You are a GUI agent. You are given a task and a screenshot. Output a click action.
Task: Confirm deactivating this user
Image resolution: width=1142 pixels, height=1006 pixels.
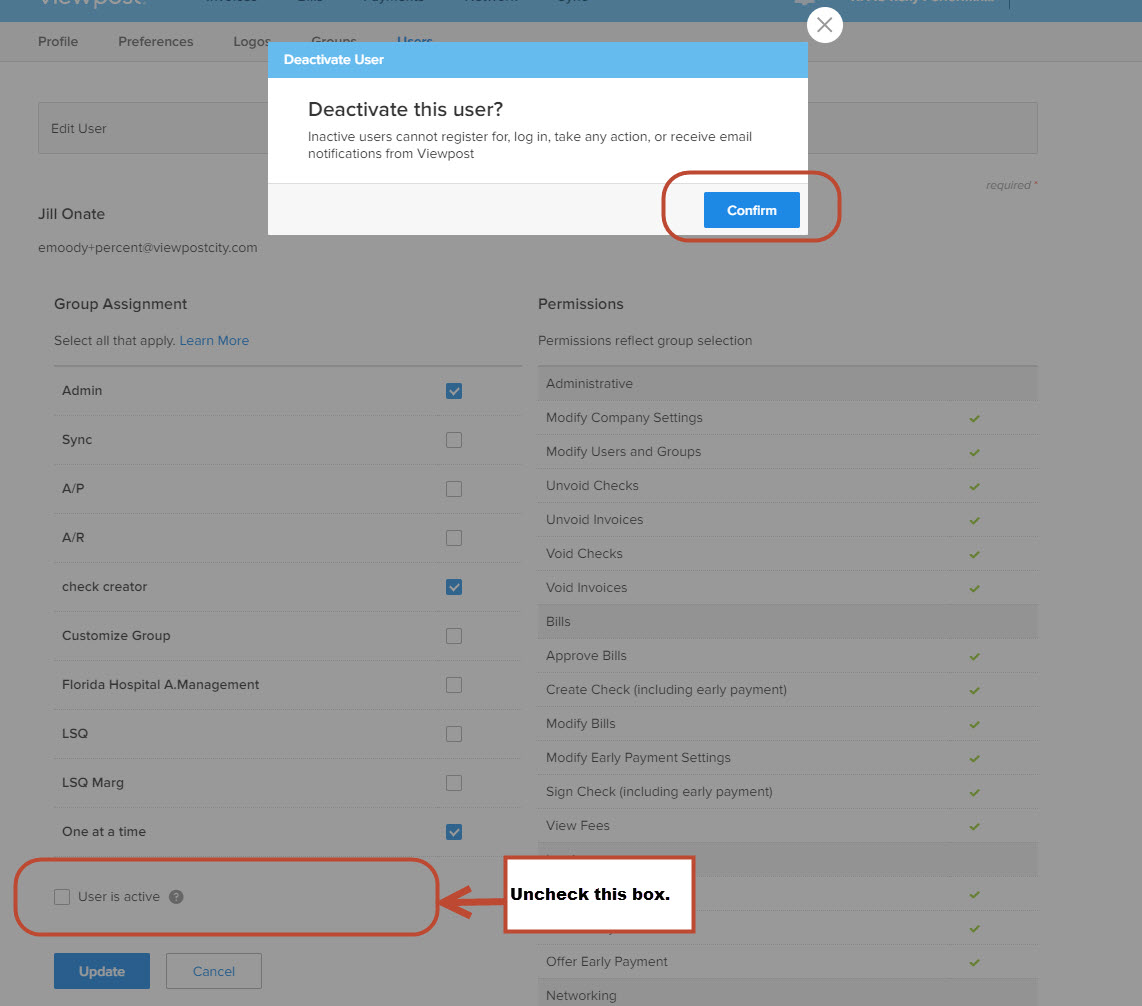pyautogui.click(x=752, y=210)
